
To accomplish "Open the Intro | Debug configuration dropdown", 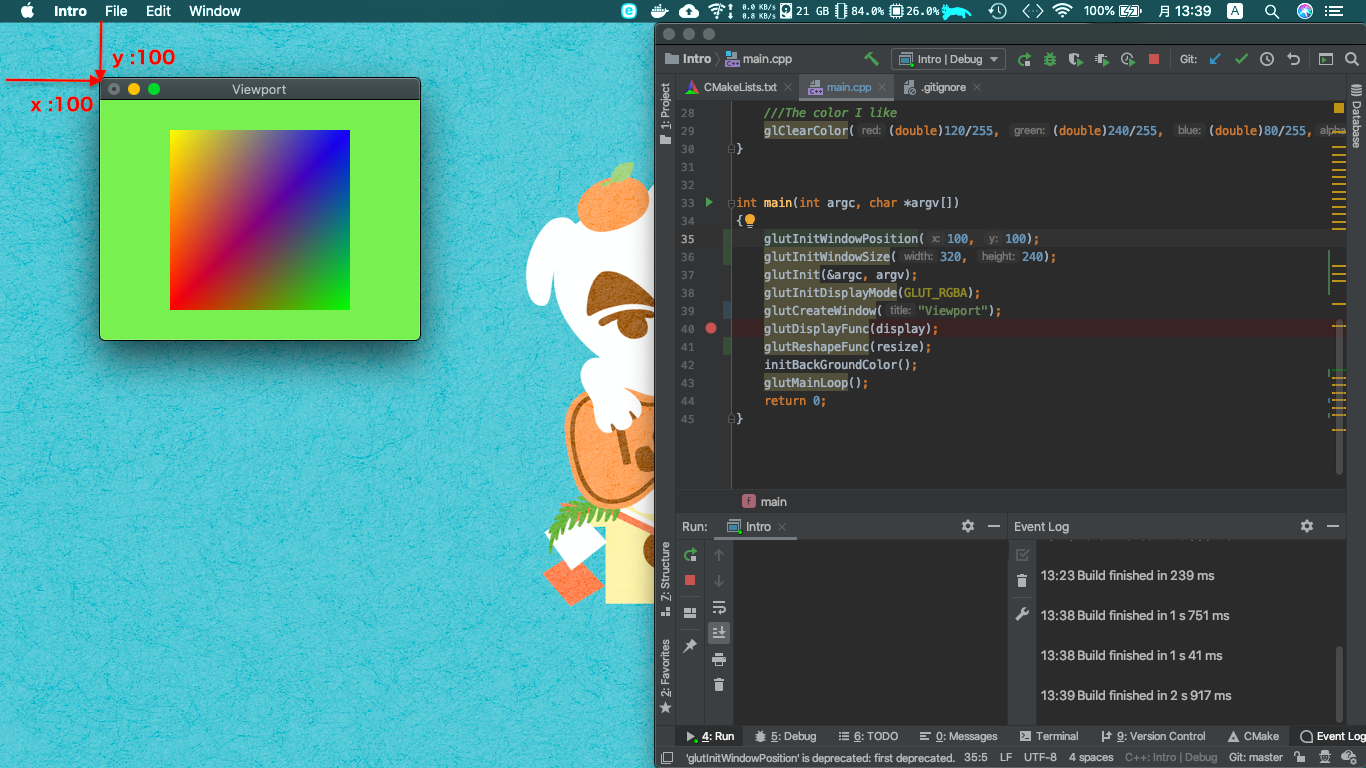I will point(948,59).
